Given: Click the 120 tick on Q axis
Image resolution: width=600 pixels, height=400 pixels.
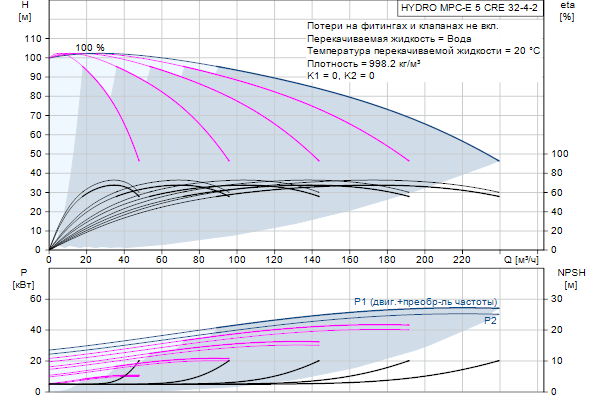Looking at the screenshot, I should 274,259.
